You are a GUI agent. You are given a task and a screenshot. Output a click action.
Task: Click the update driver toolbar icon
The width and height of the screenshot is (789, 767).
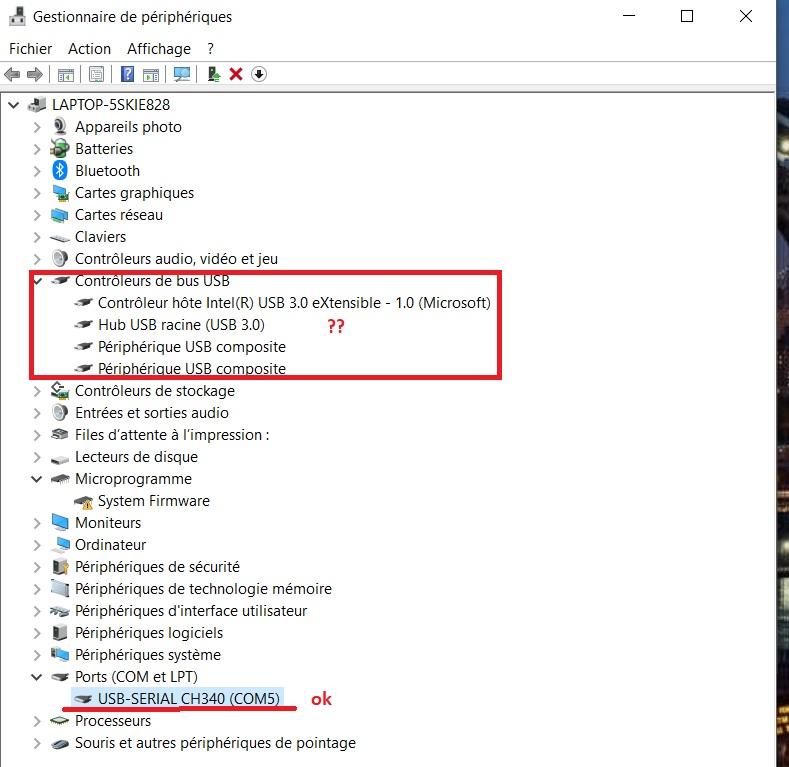click(214, 74)
